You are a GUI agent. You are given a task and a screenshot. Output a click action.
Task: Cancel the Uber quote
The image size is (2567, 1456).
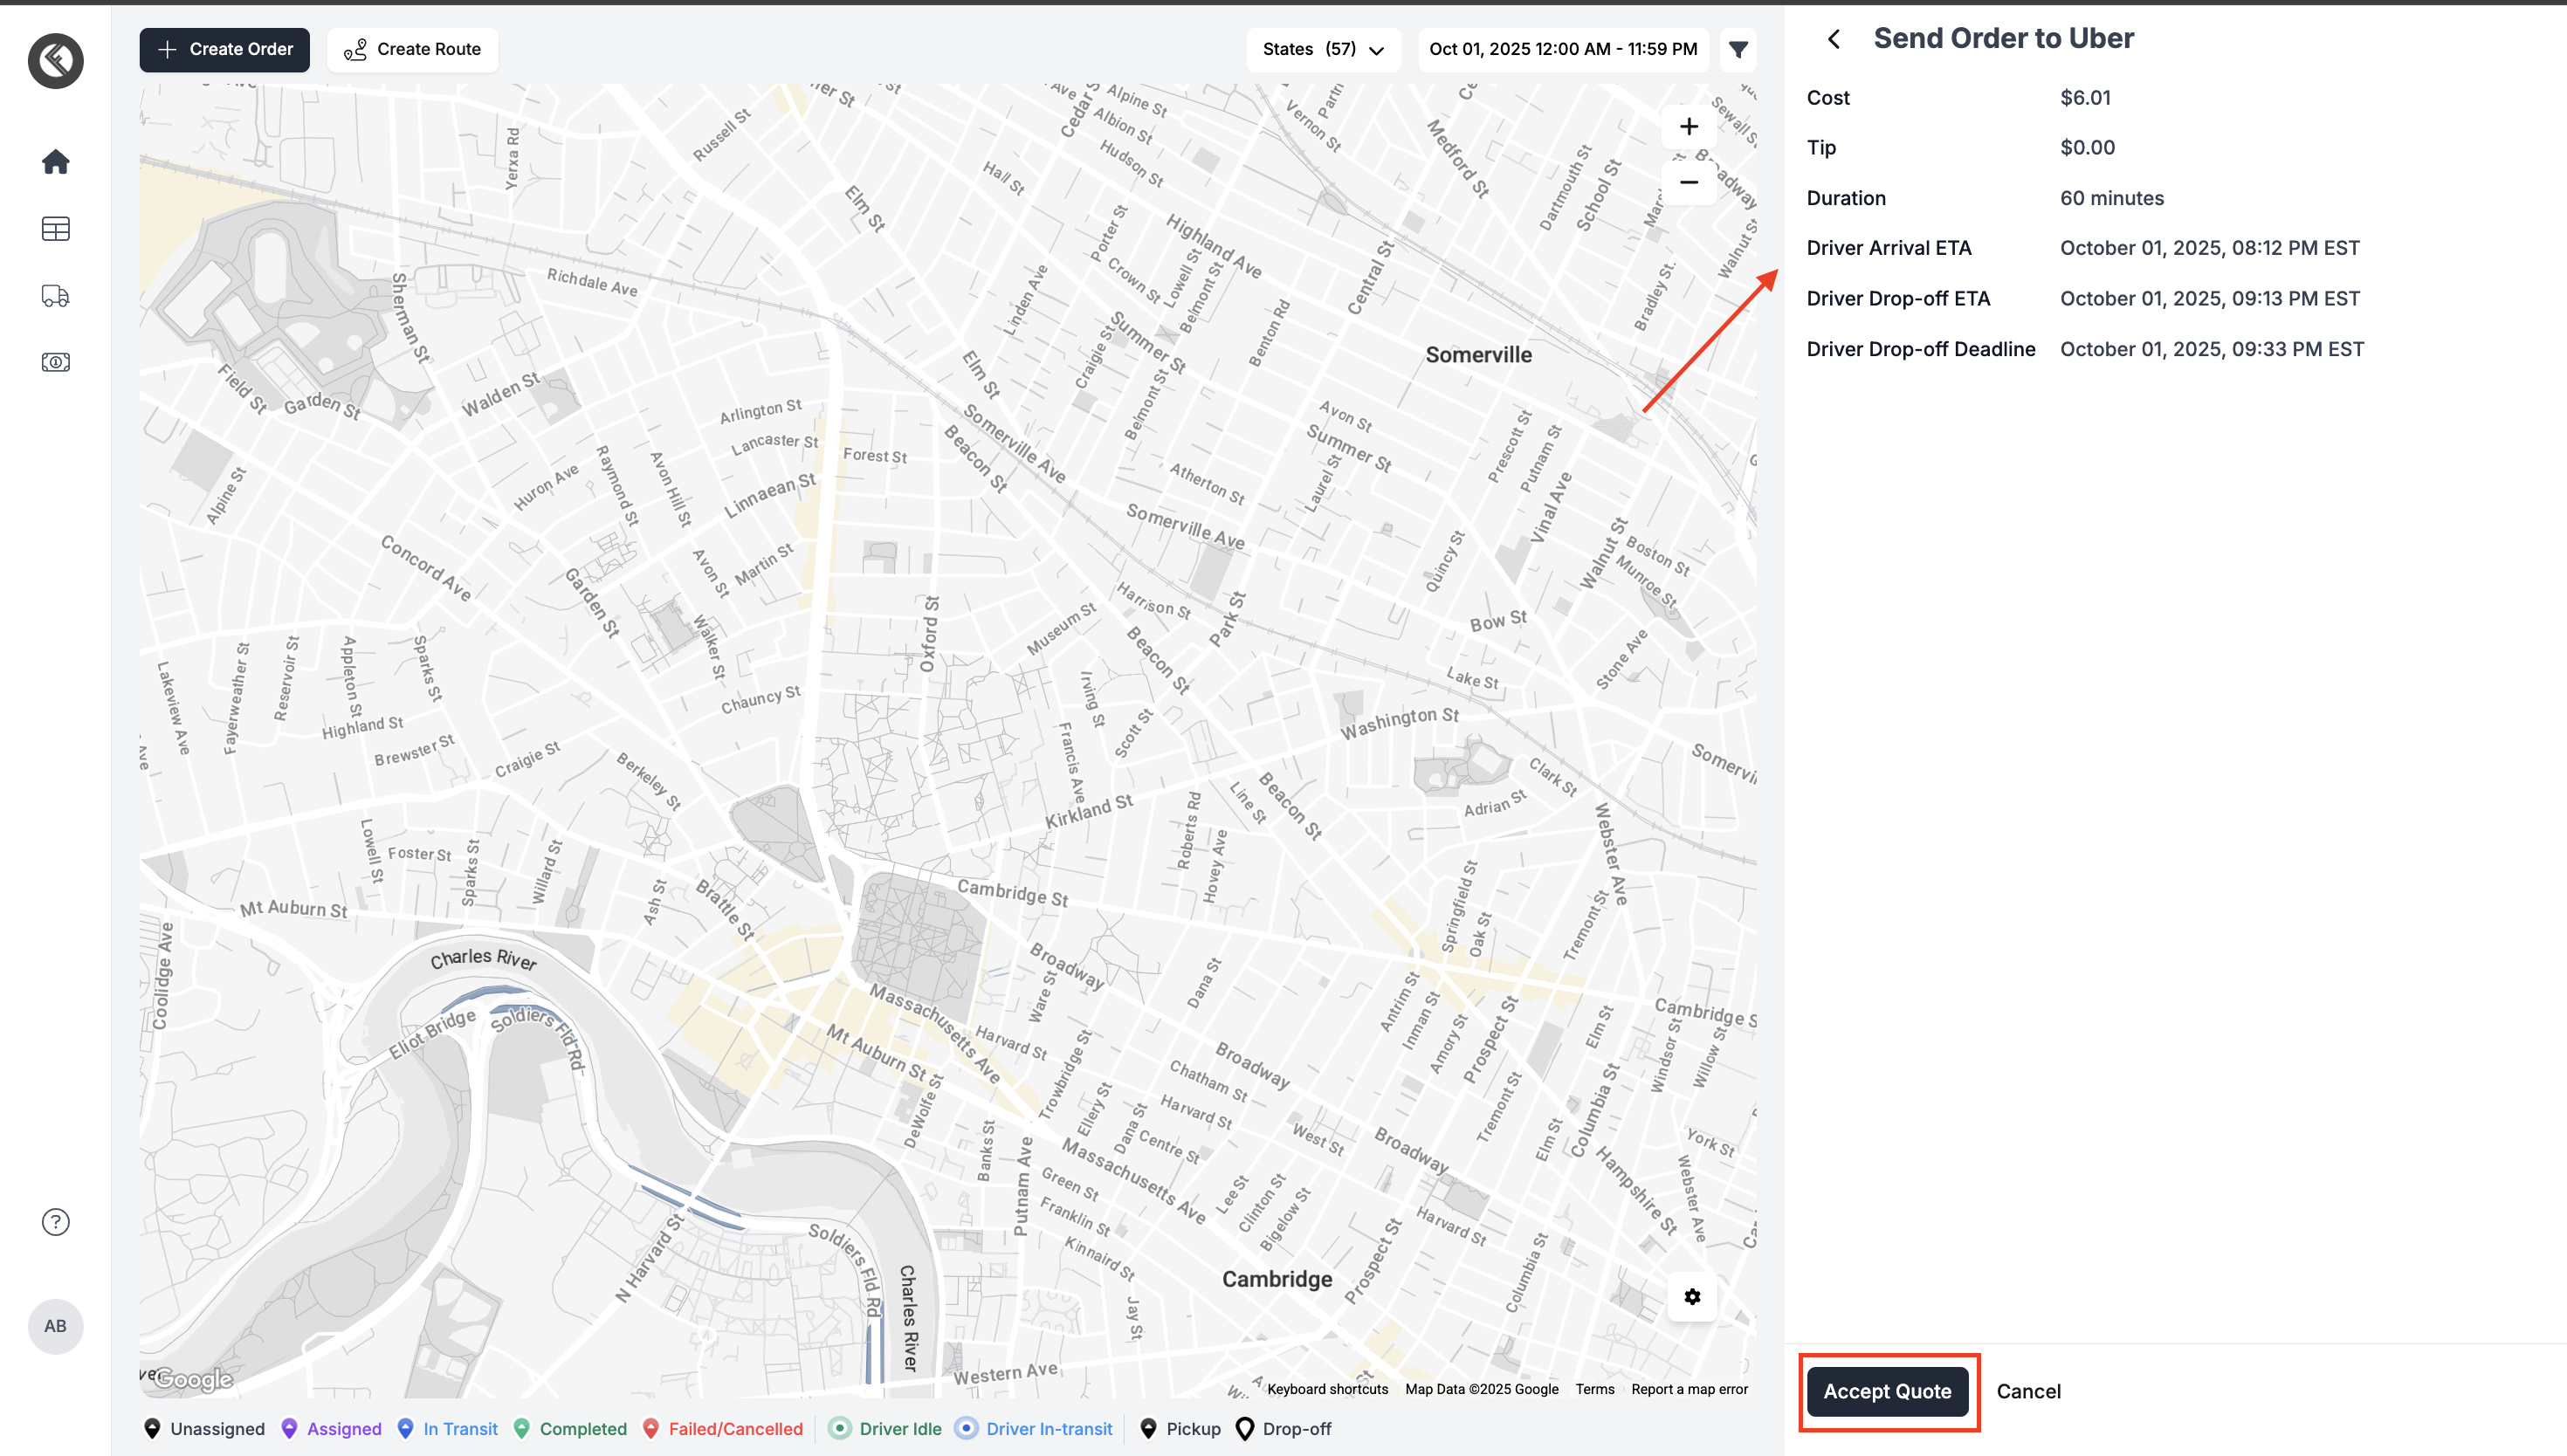[2029, 1391]
